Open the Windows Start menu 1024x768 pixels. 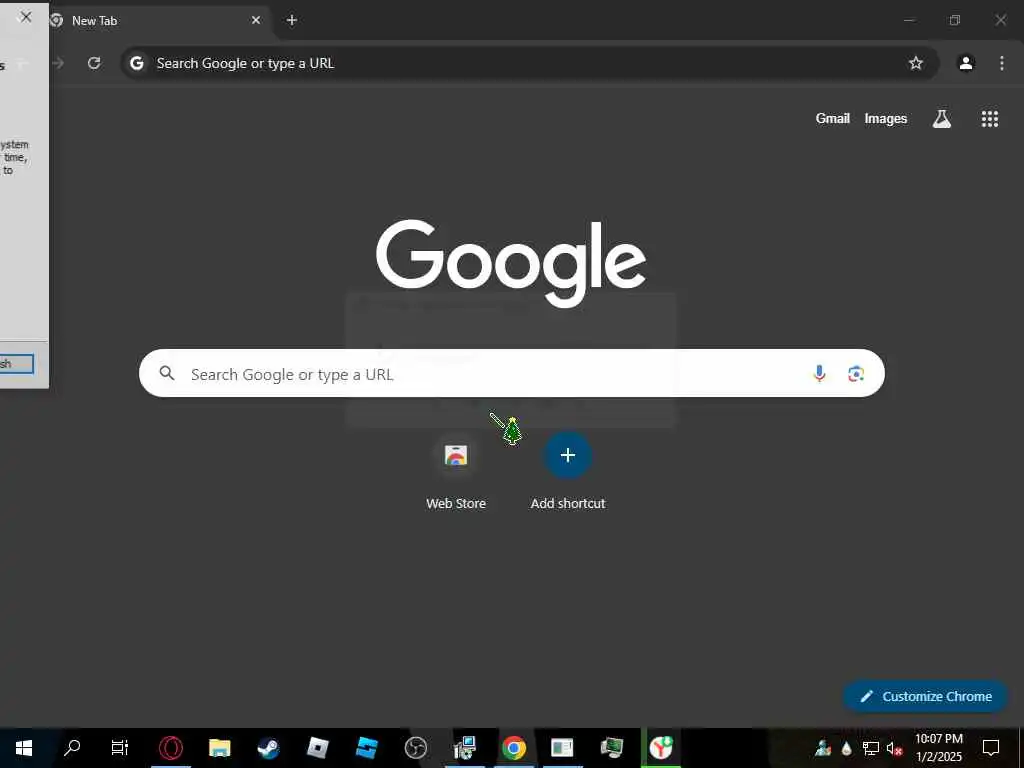(x=24, y=748)
